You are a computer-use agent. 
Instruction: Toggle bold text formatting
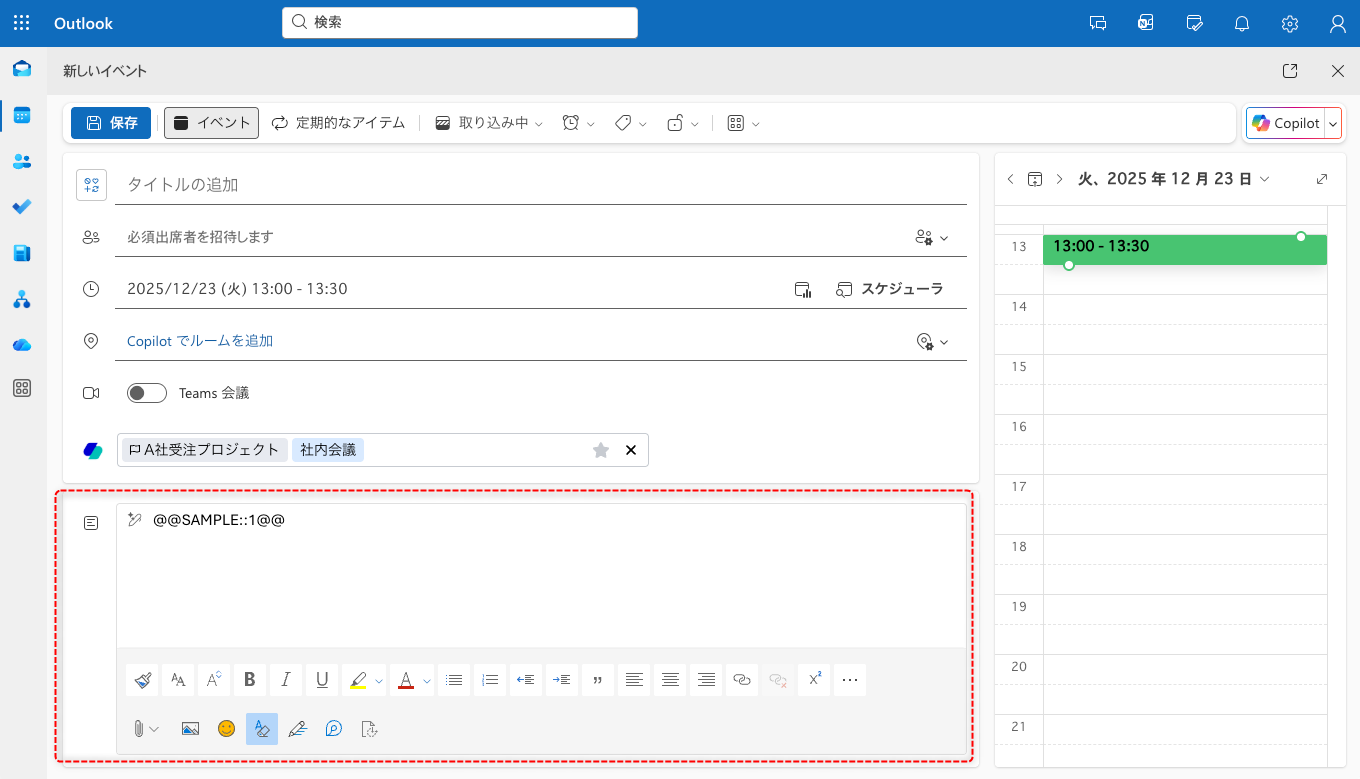pos(250,680)
